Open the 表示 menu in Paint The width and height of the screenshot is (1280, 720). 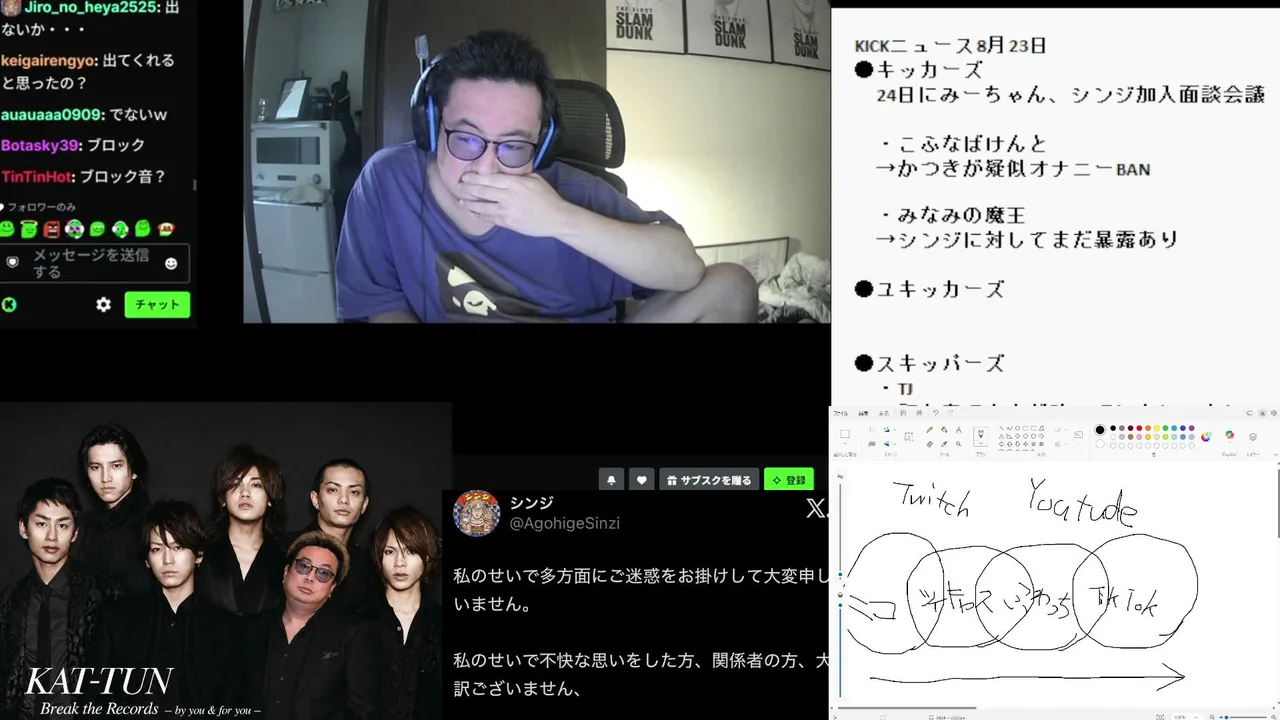[884, 412]
